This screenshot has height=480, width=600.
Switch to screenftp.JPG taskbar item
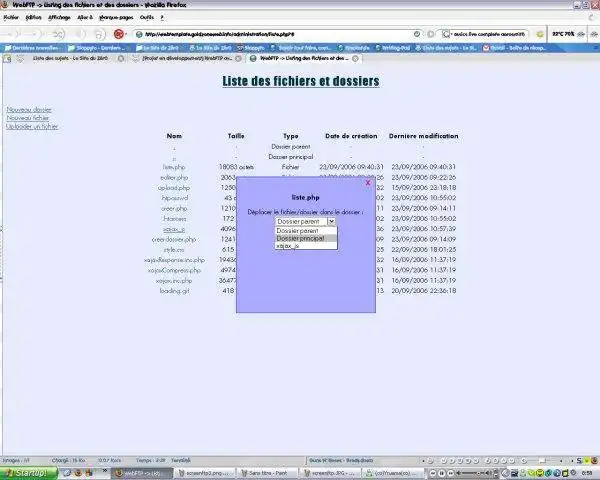331,473
